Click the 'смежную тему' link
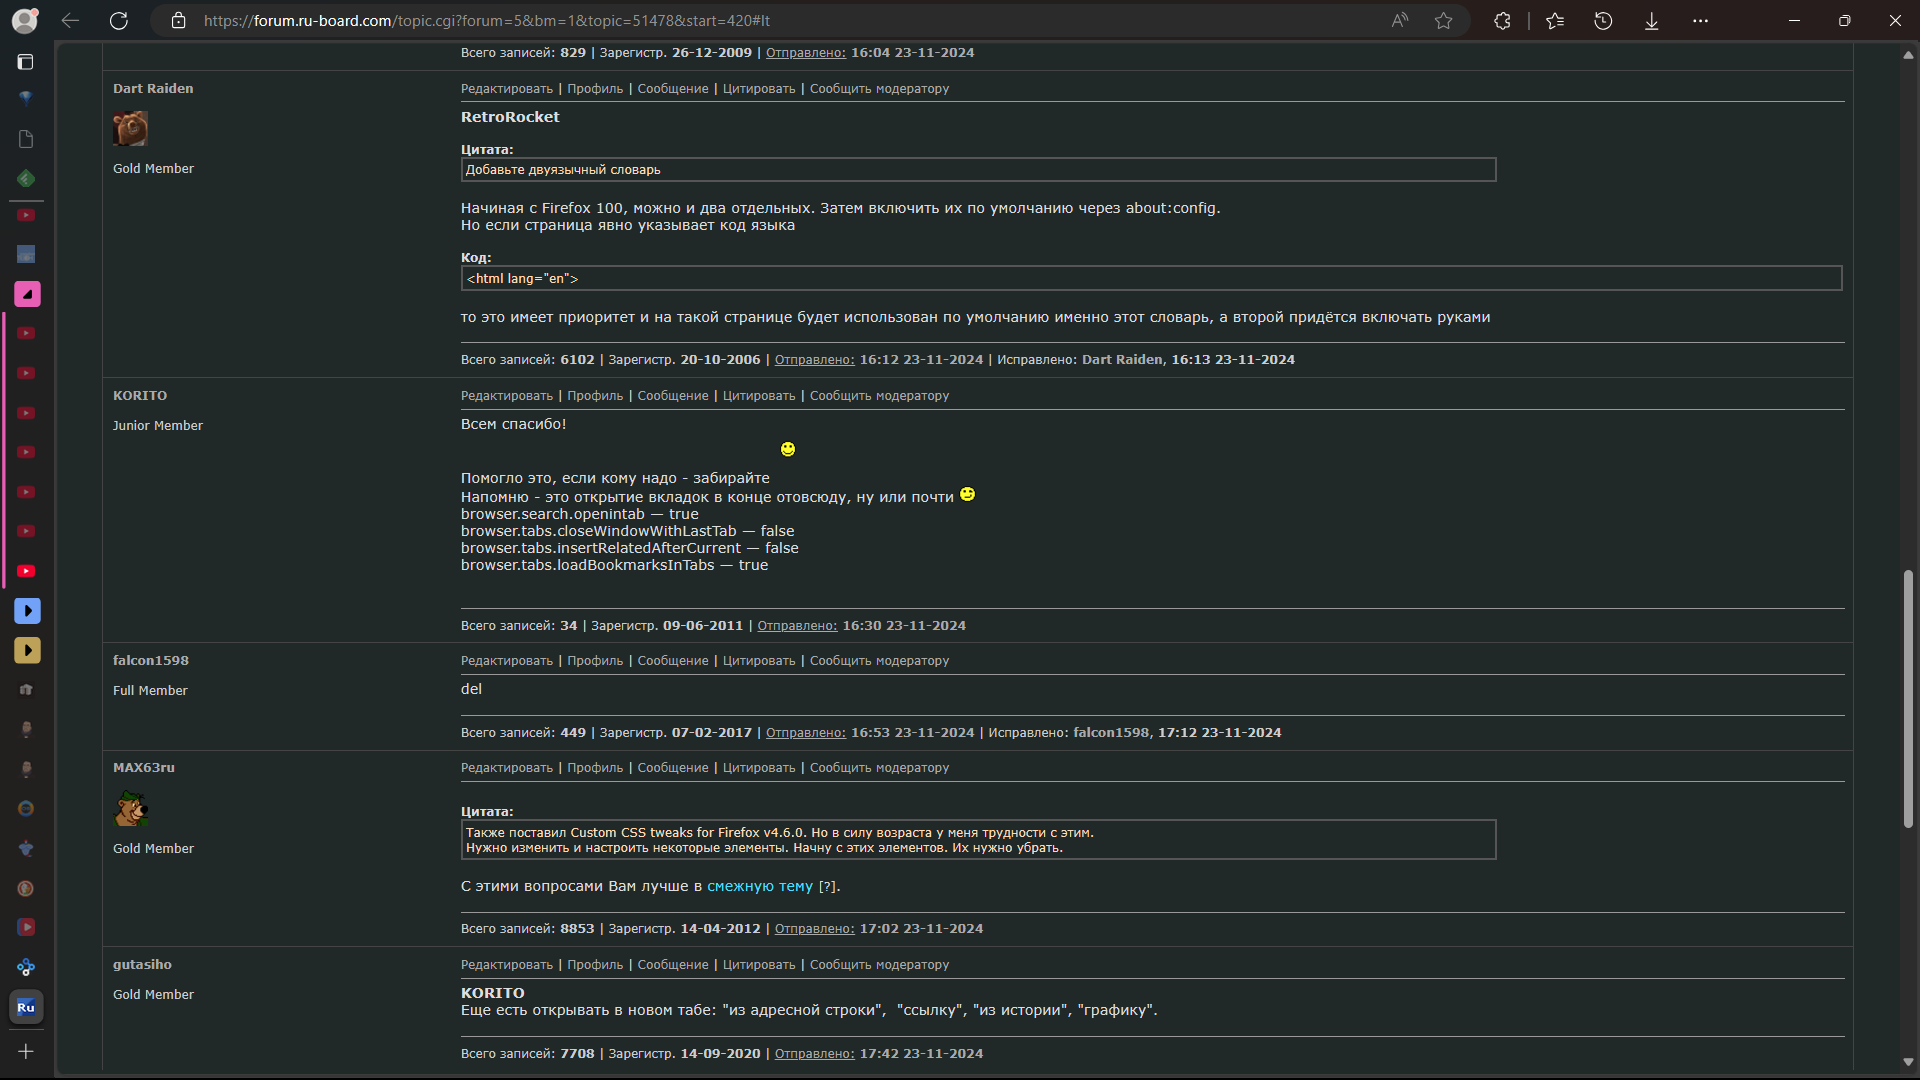This screenshot has width=1920, height=1080. coord(759,886)
